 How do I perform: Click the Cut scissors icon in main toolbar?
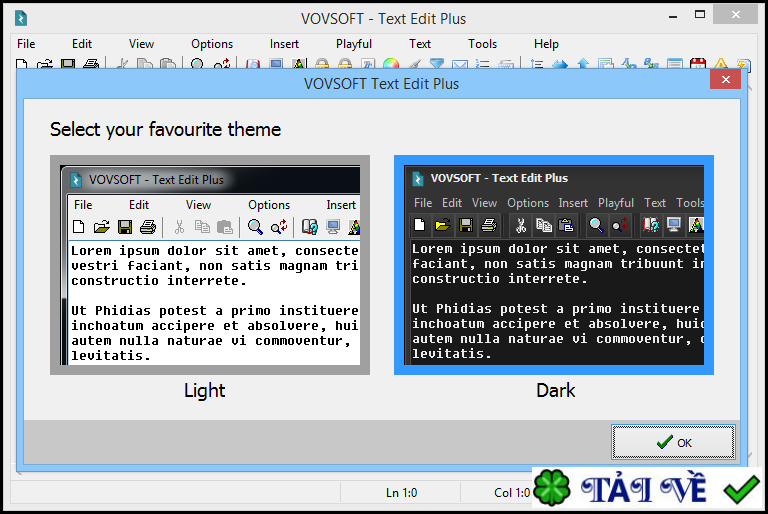tap(123, 64)
